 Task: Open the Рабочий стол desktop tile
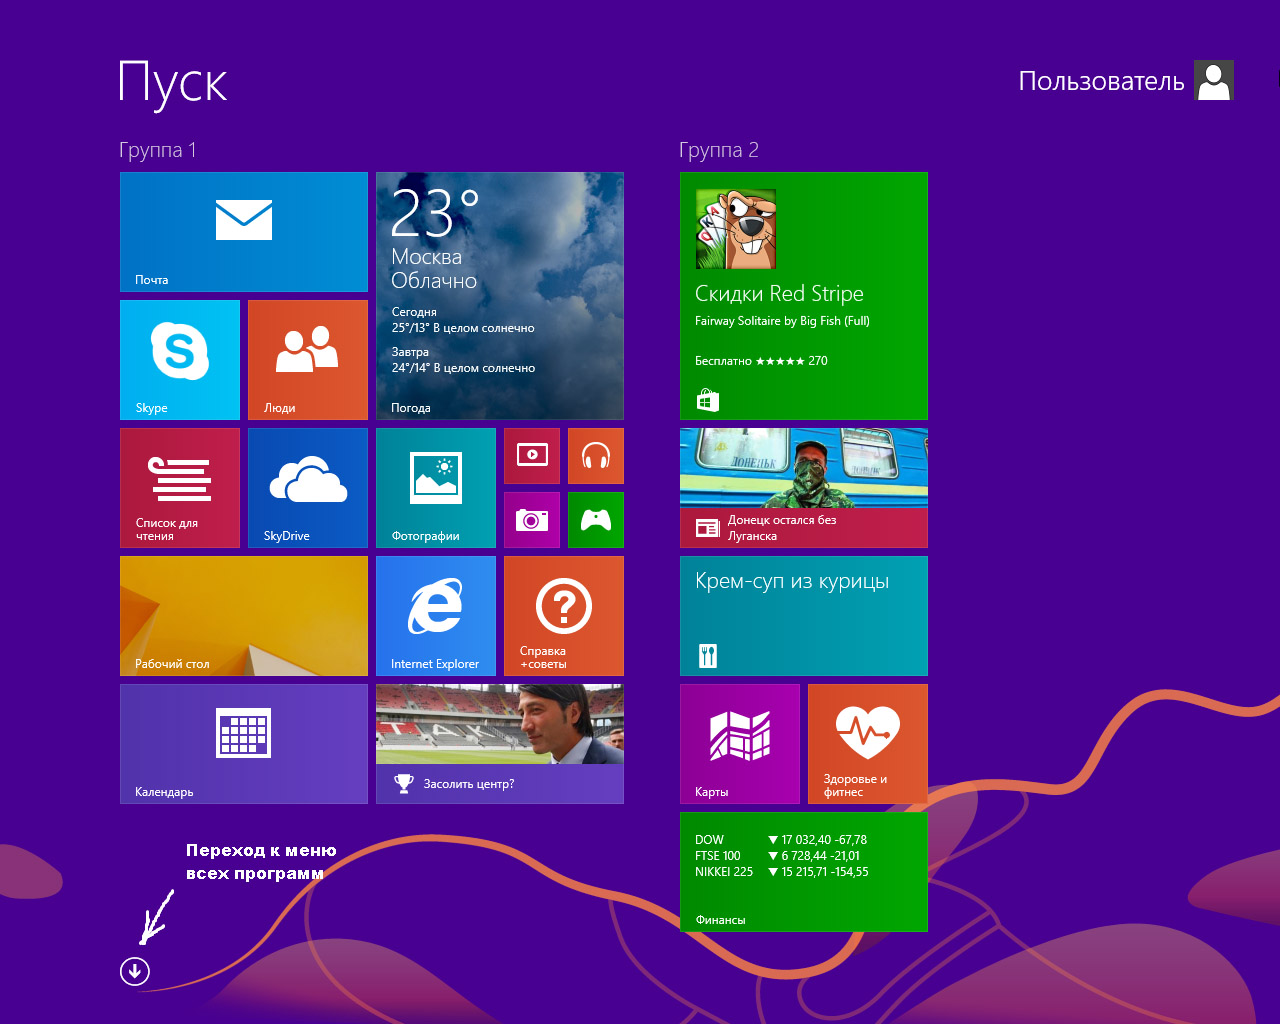pyautogui.click(x=244, y=616)
